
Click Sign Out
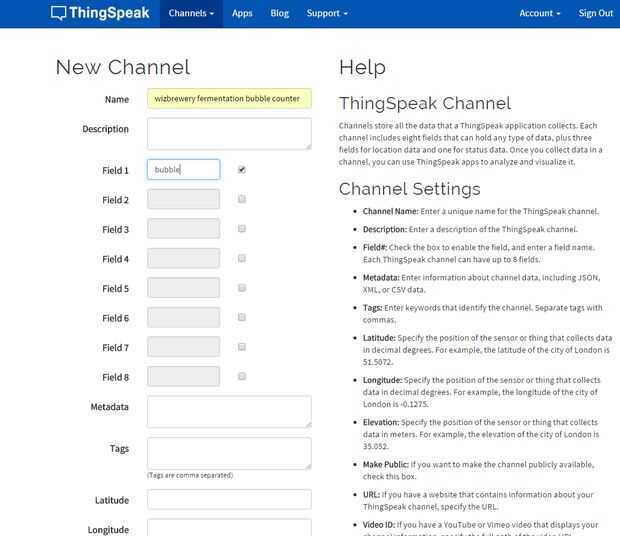click(595, 13)
